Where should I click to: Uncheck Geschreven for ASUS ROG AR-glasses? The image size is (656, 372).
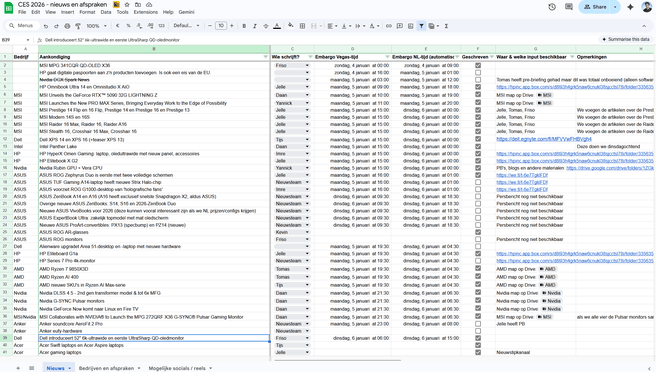click(478, 232)
